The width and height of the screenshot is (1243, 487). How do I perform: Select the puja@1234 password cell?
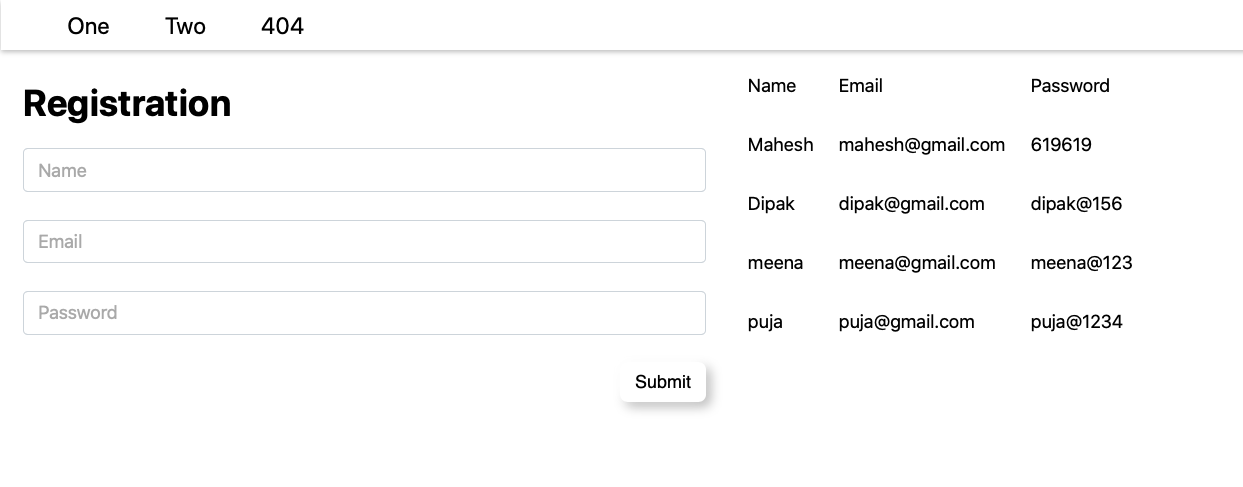1076,322
